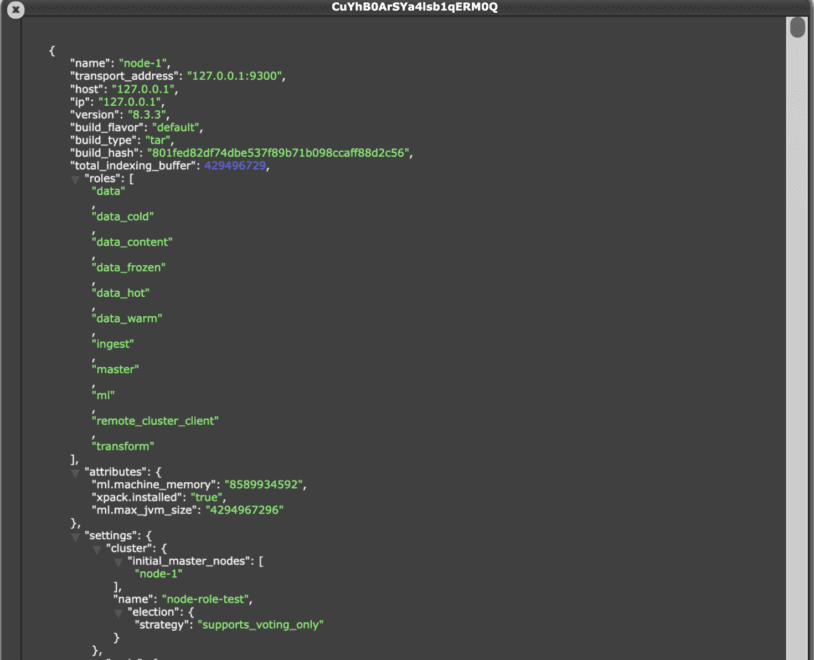The image size is (814, 660).
Task: Click the build_hash value string
Action: 278,153
